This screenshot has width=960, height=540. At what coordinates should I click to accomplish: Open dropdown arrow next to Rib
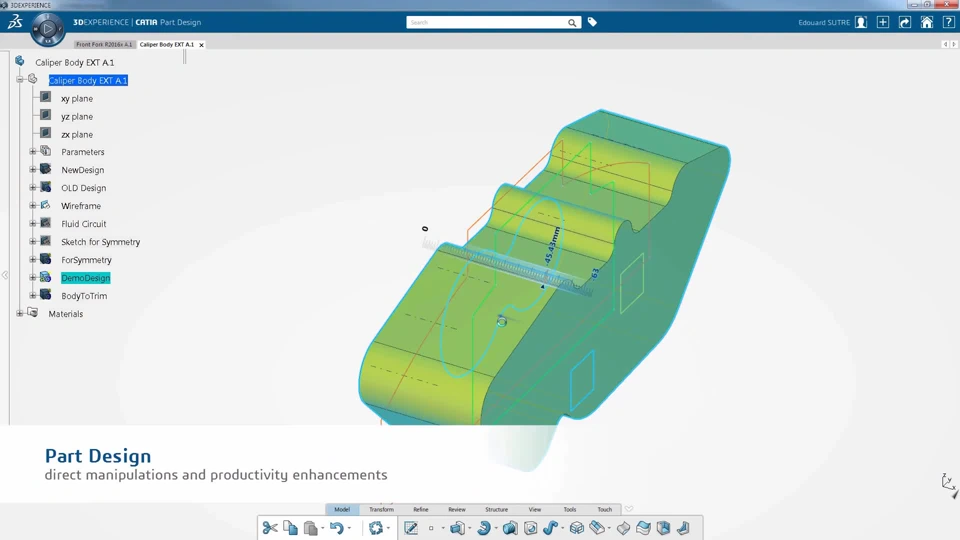(x=563, y=528)
